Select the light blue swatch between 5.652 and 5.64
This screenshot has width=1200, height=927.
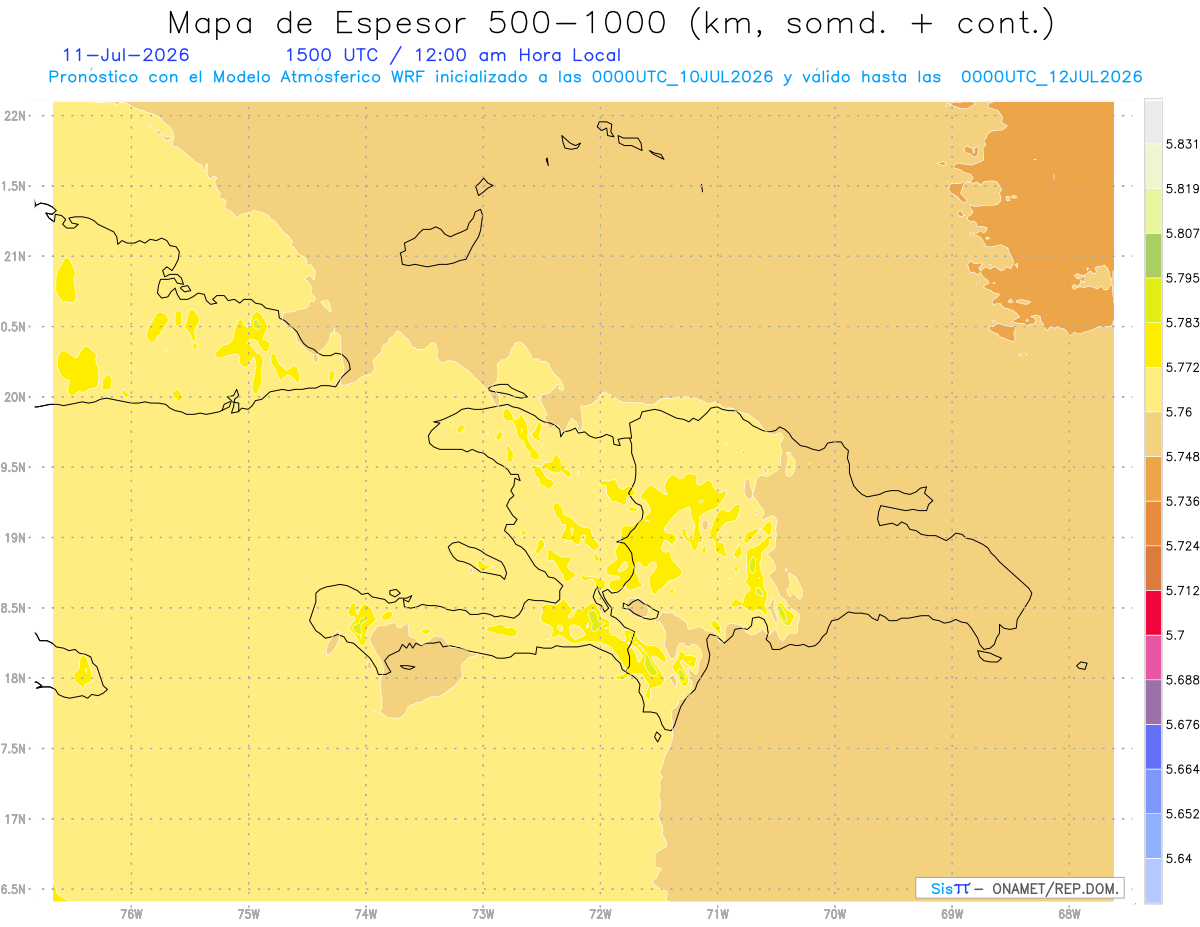pos(1153,836)
